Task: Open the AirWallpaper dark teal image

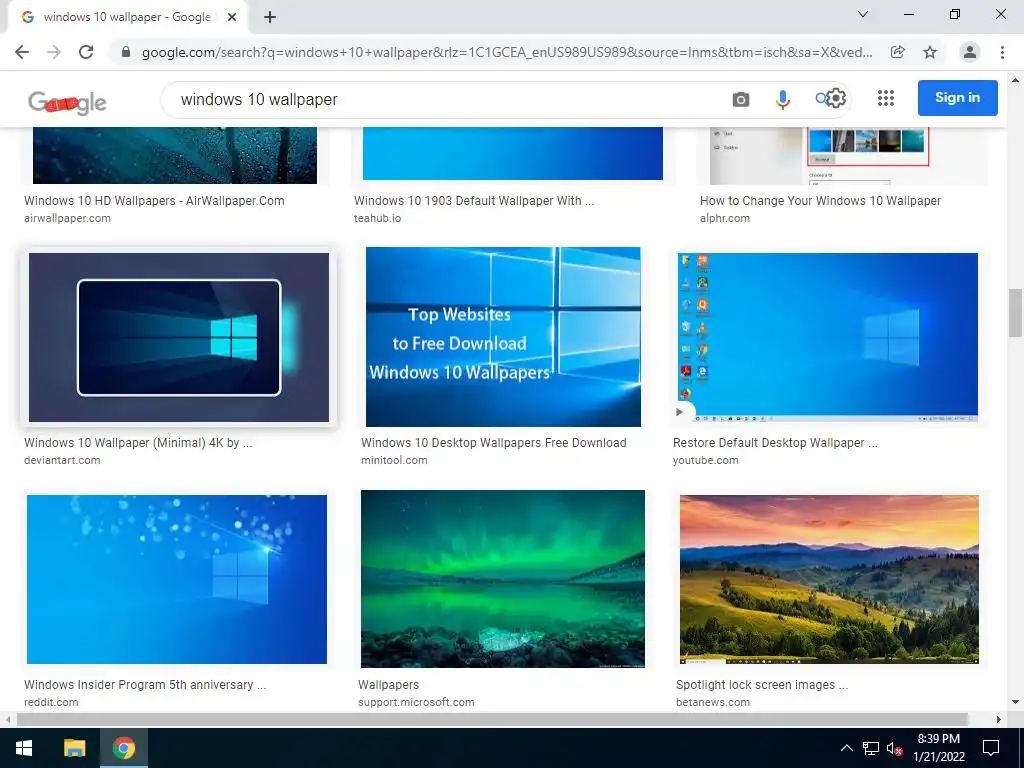Action: (175, 155)
